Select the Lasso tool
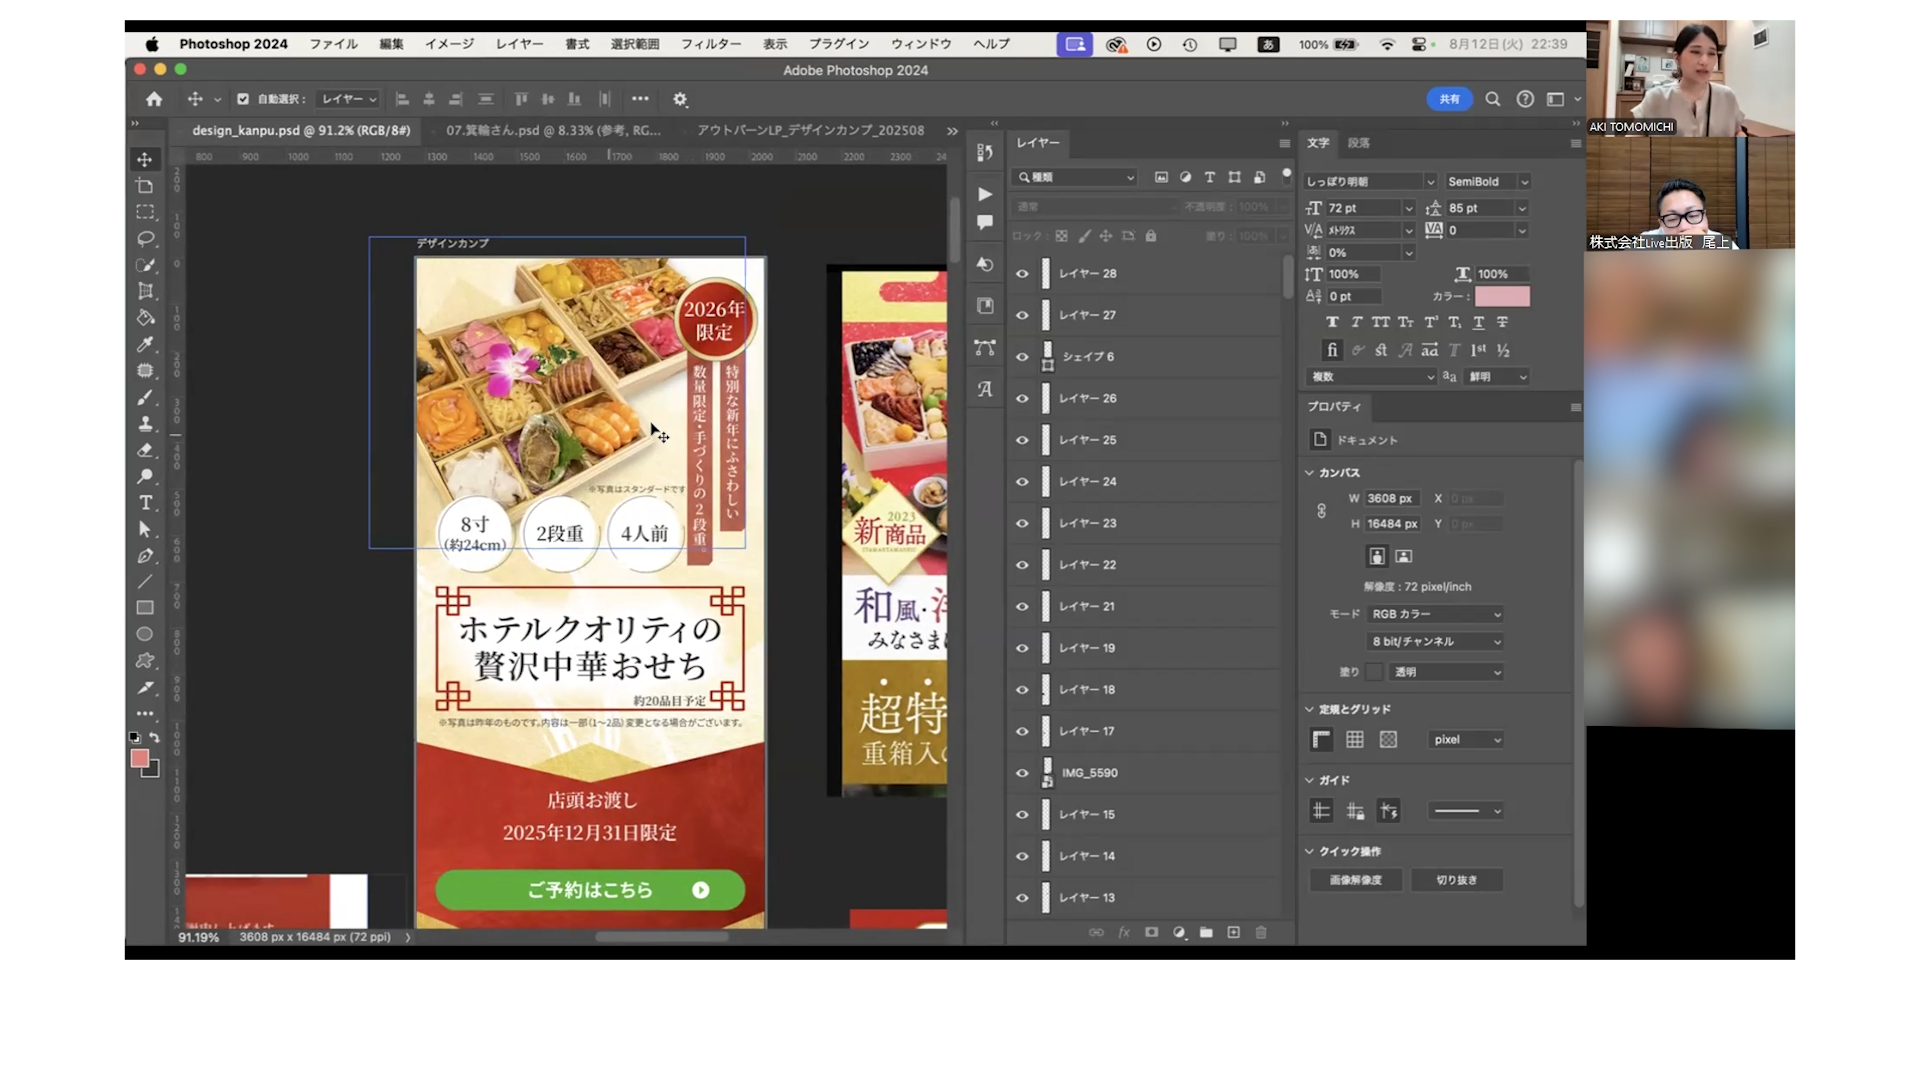Viewport: 1920px width, 1080px height. tap(145, 239)
